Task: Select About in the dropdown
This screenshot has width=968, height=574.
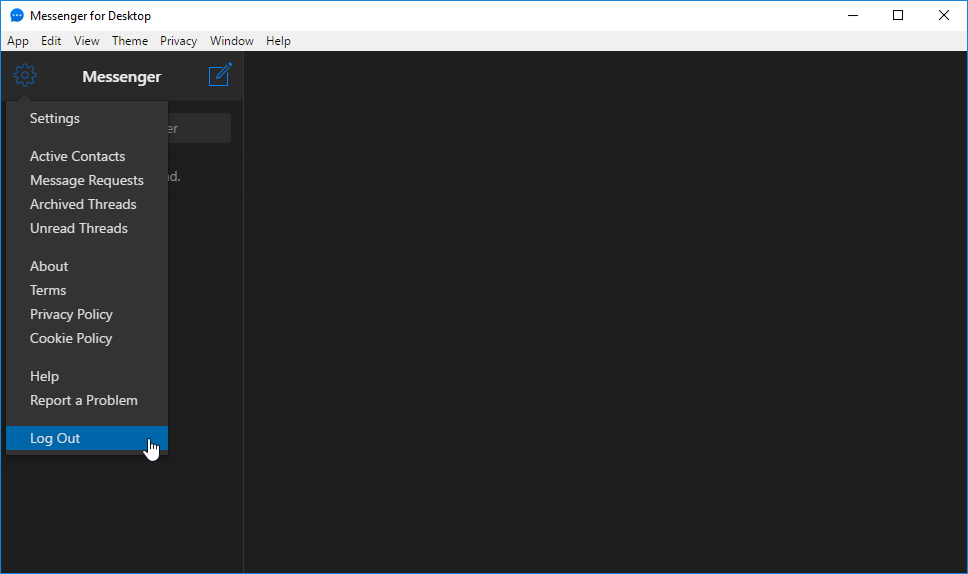Action: [x=87, y=267]
